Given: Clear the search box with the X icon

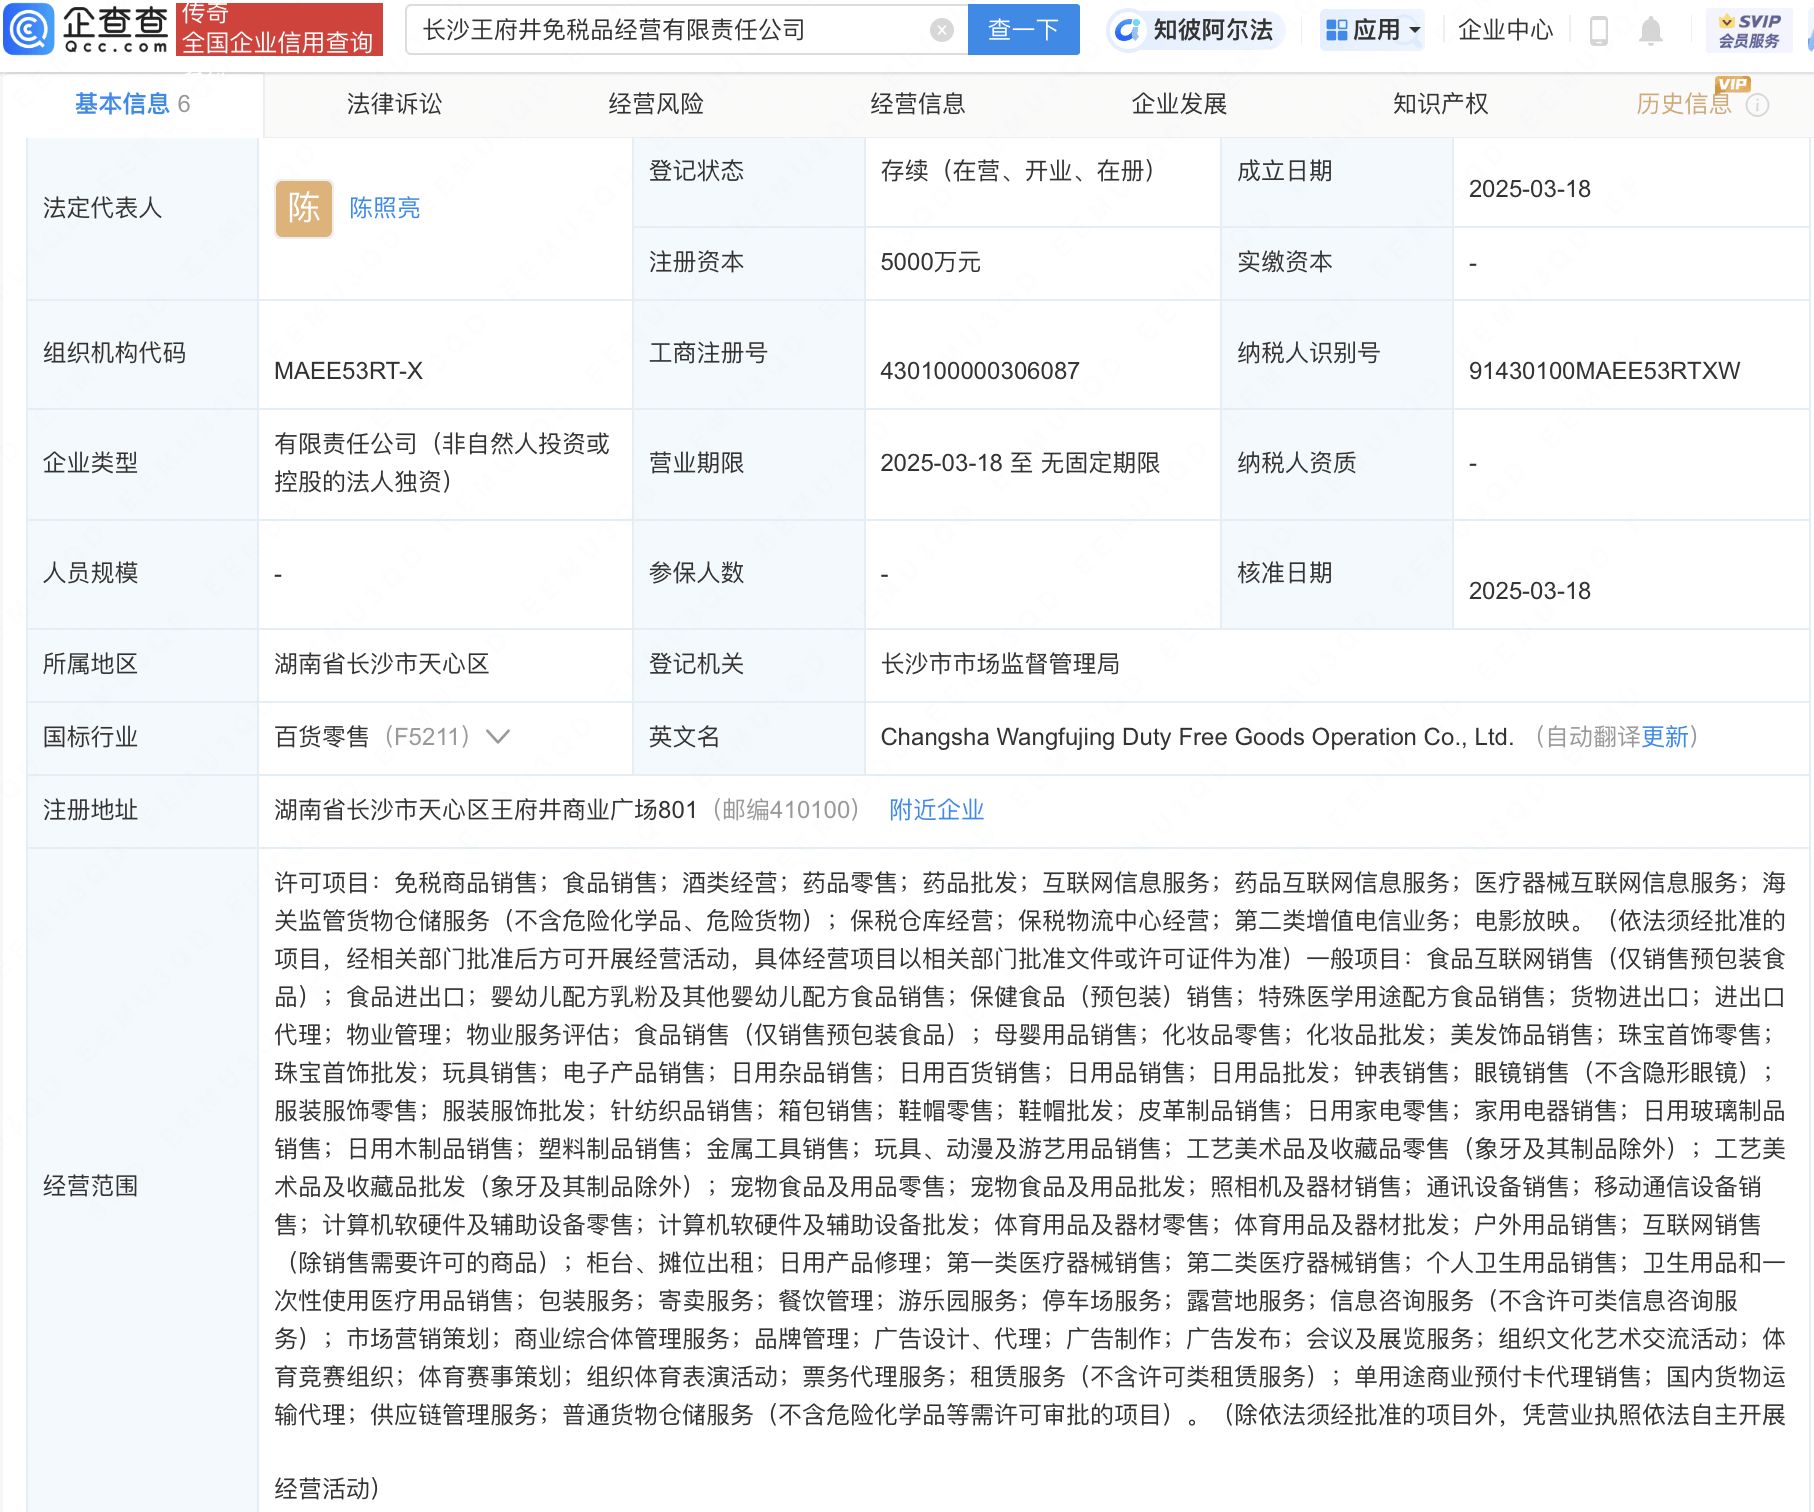Looking at the screenshot, I should point(941,30).
